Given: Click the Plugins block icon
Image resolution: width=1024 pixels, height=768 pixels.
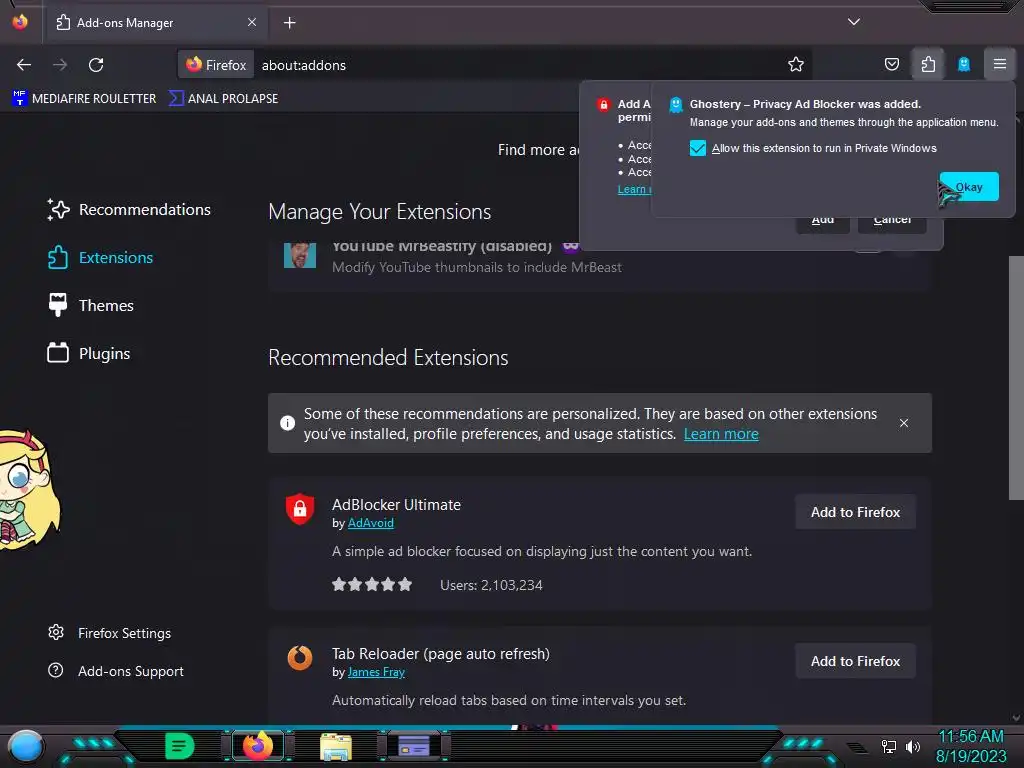Looking at the screenshot, I should coord(58,353).
